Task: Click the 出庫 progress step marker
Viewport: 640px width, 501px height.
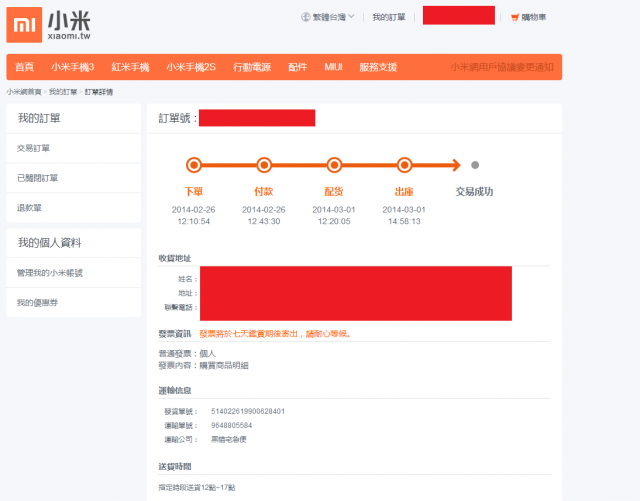Action: click(404, 165)
